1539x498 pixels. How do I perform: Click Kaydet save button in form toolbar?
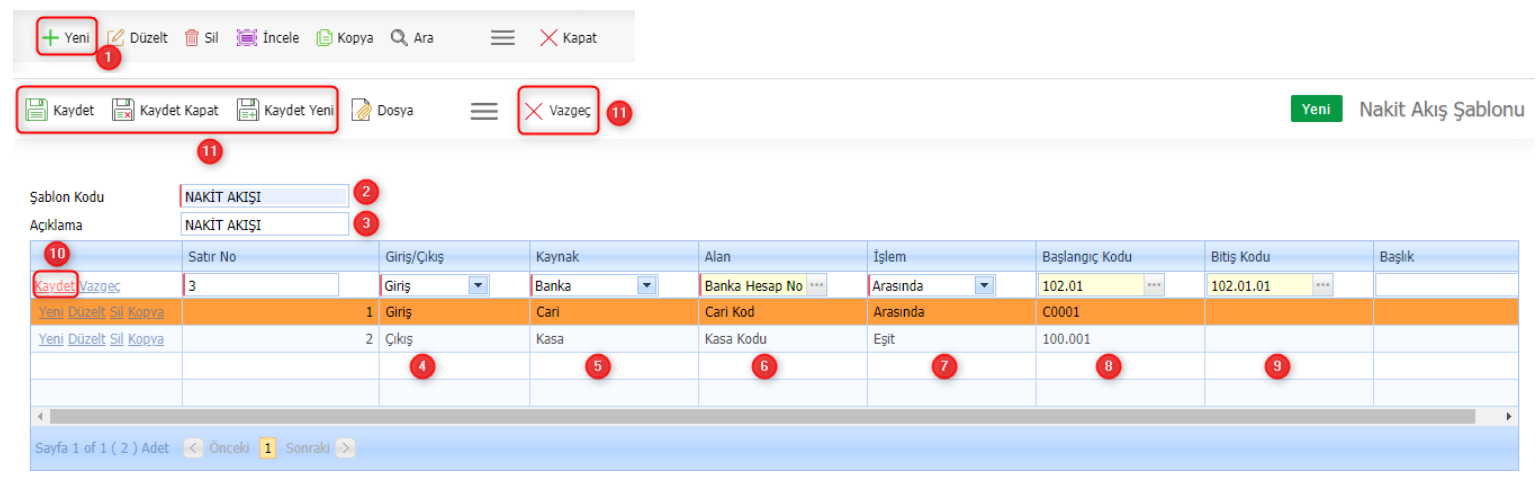tap(60, 110)
